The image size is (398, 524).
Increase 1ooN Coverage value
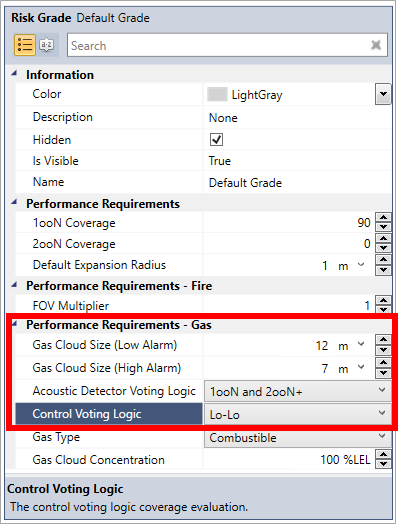pyautogui.click(x=383, y=218)
